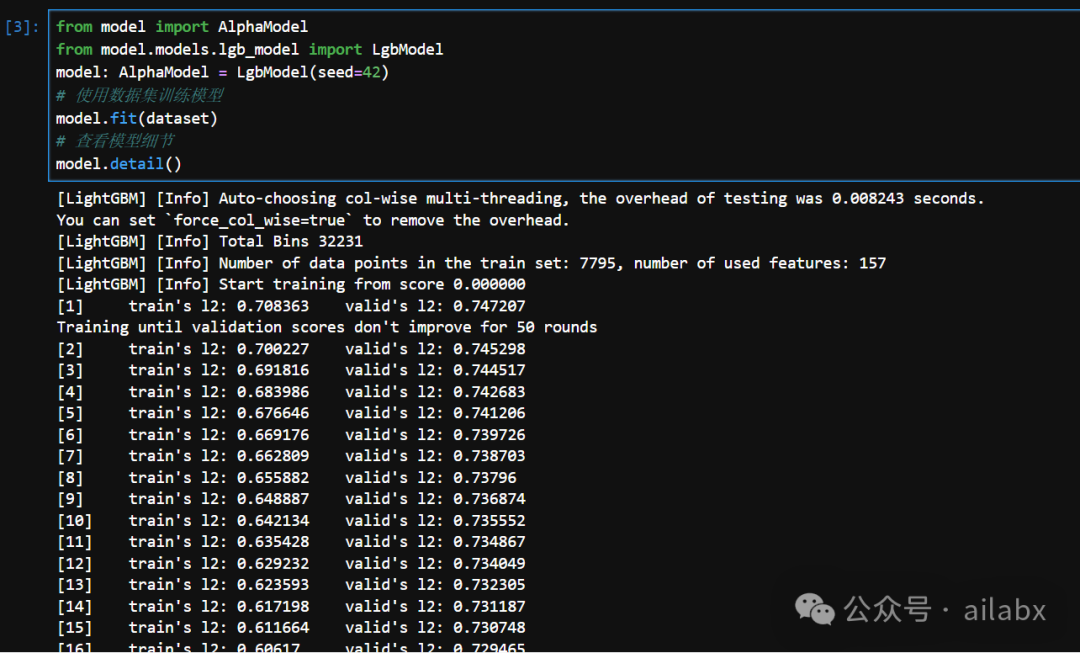Click the cell prompt label [3]:
Viewport: 1080px width, 653px height.
(22, 28)
